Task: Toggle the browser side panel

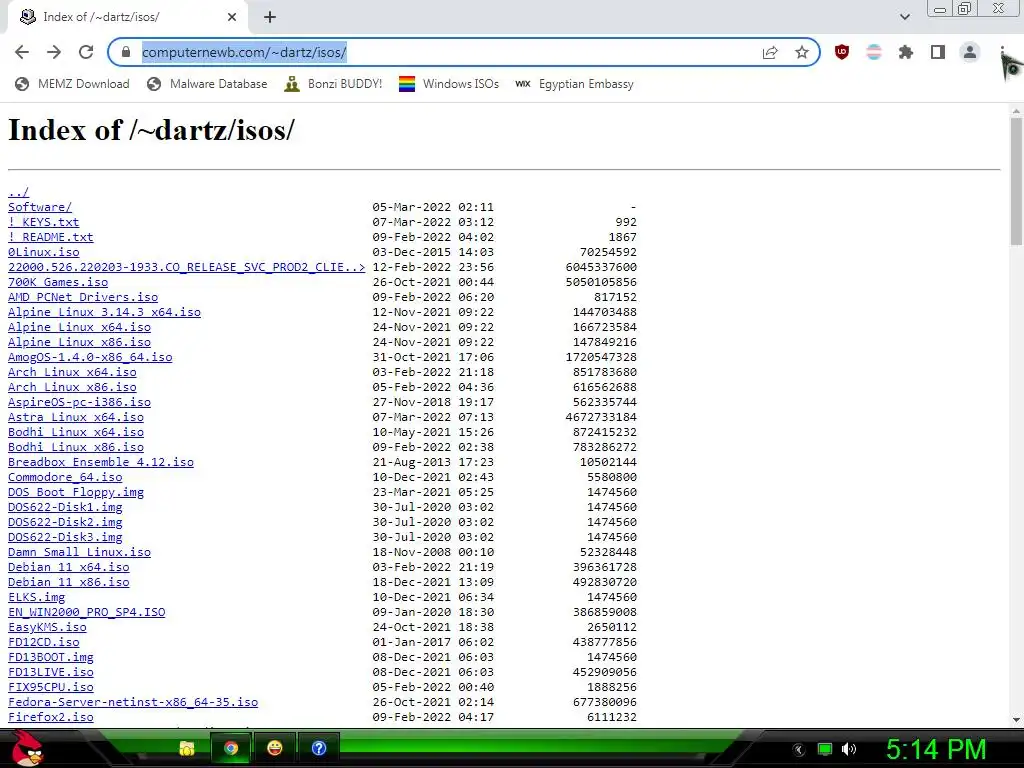Action: click(x=938, y=52)
